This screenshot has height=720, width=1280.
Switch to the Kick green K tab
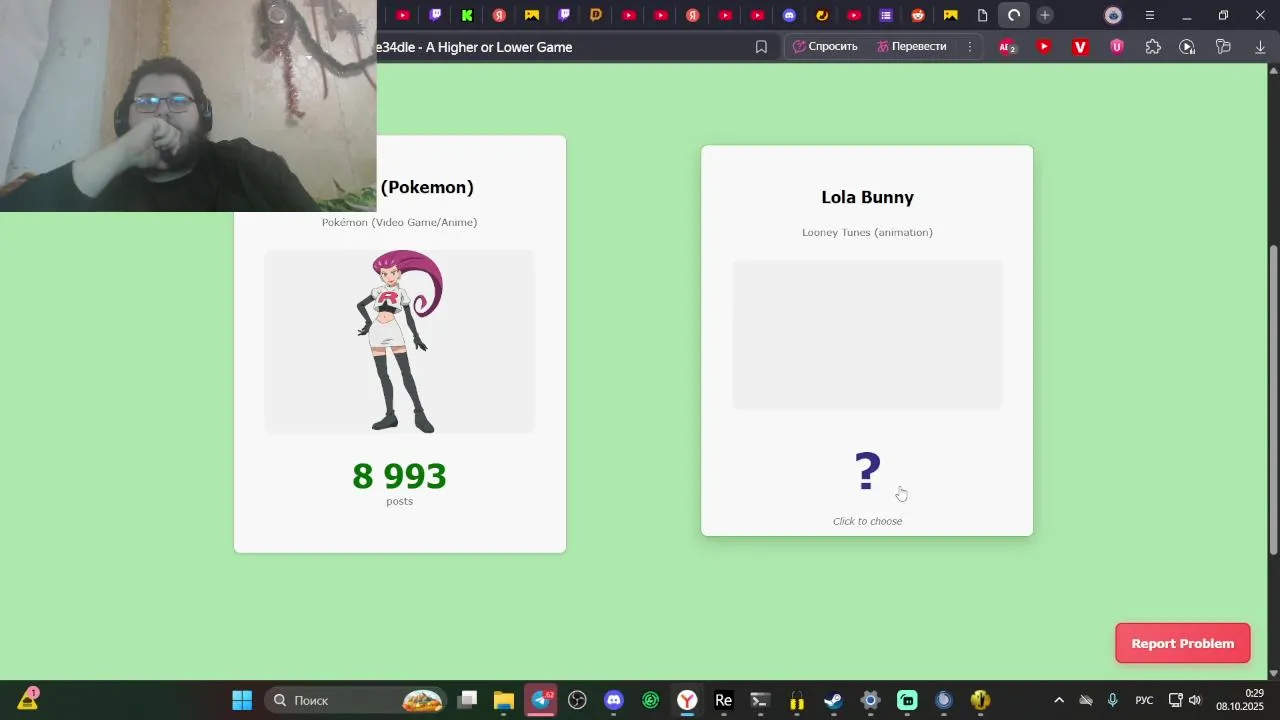tap(467, 15)
